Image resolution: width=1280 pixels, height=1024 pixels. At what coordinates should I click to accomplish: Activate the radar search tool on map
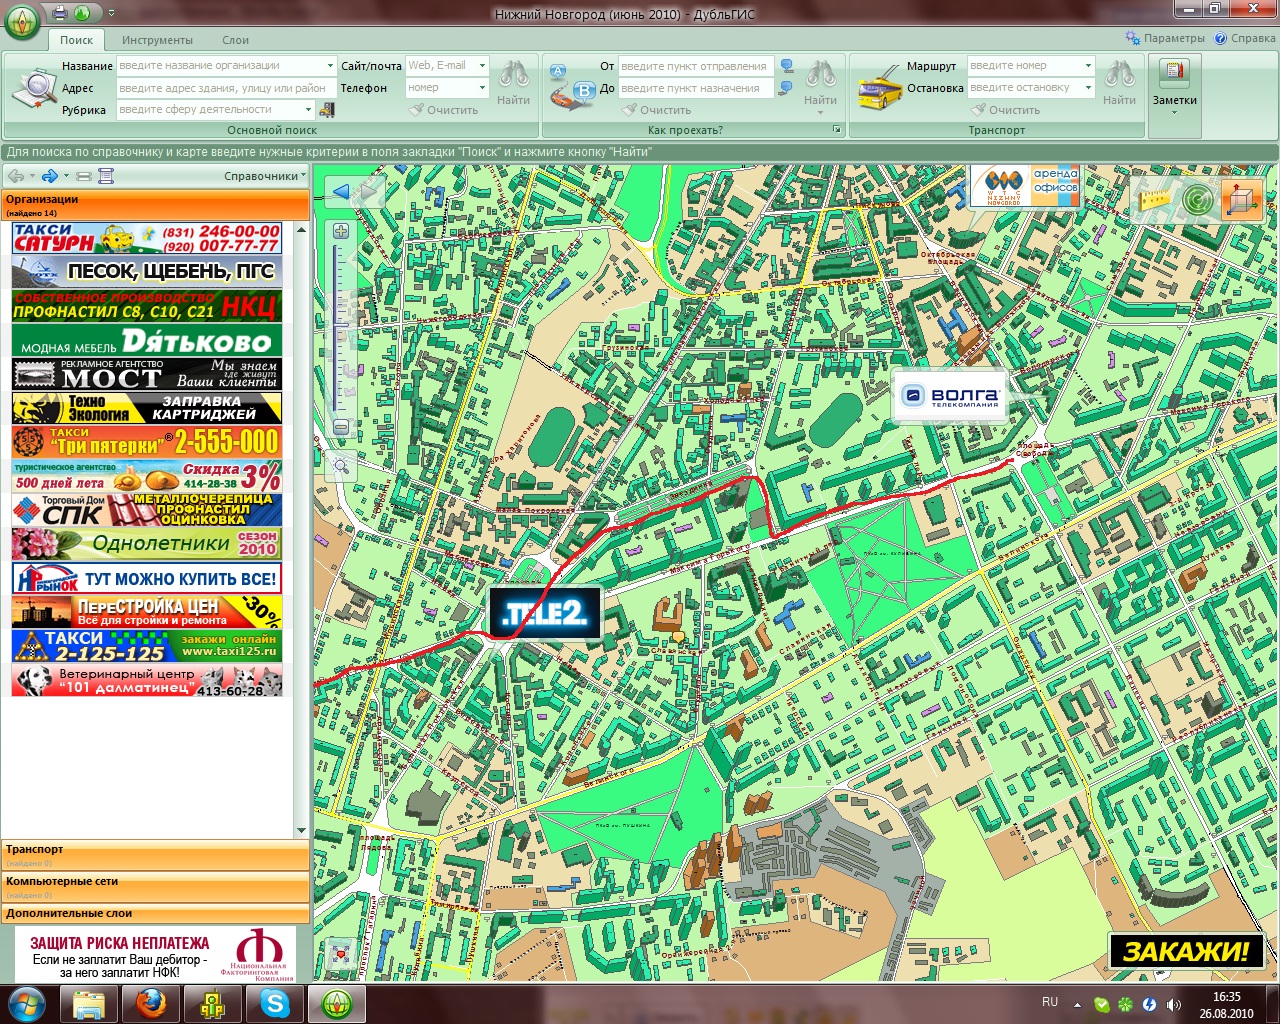tap(1197, 200)
